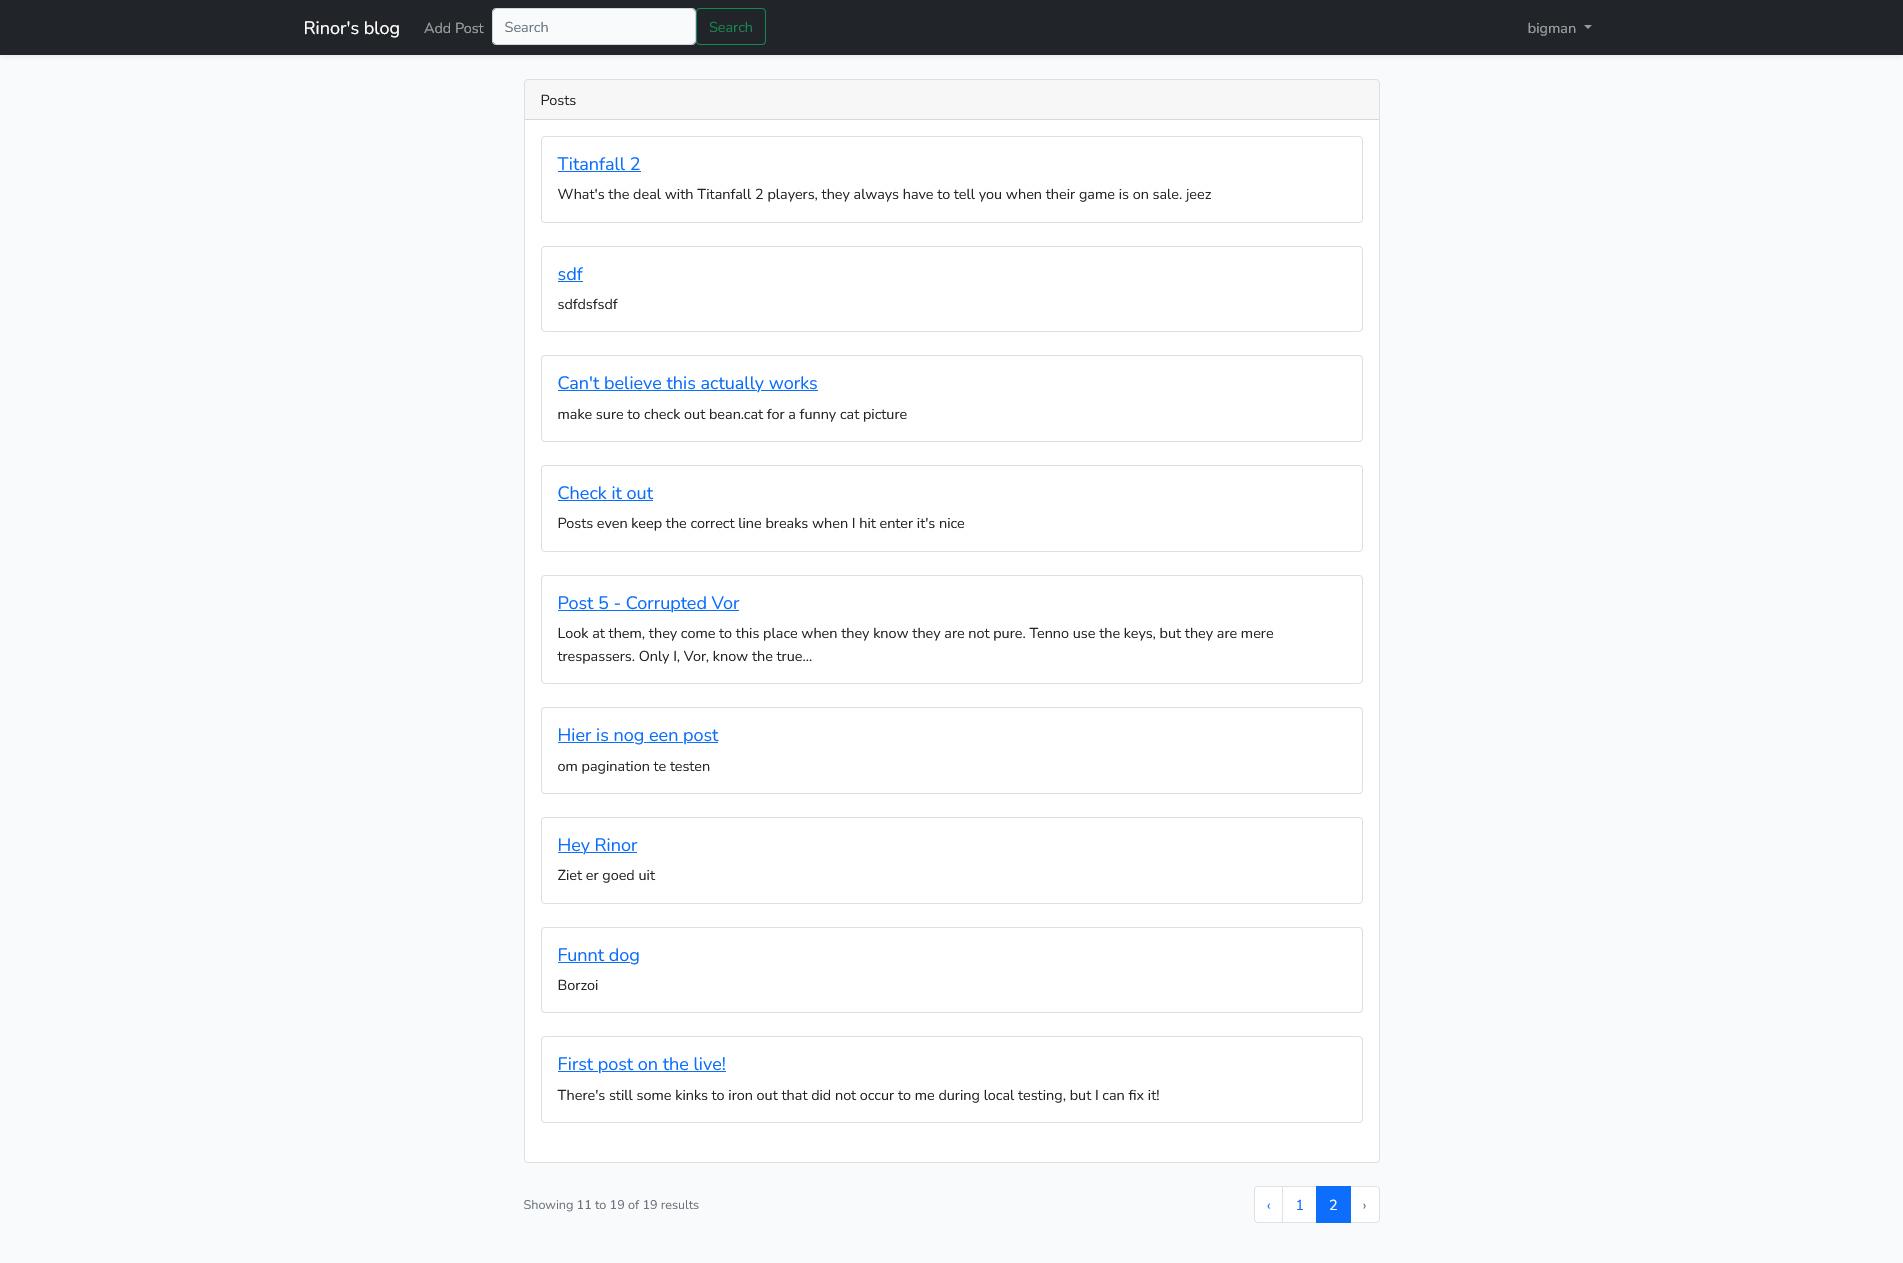Open the "Check it out" post

(x=604, y=493)
